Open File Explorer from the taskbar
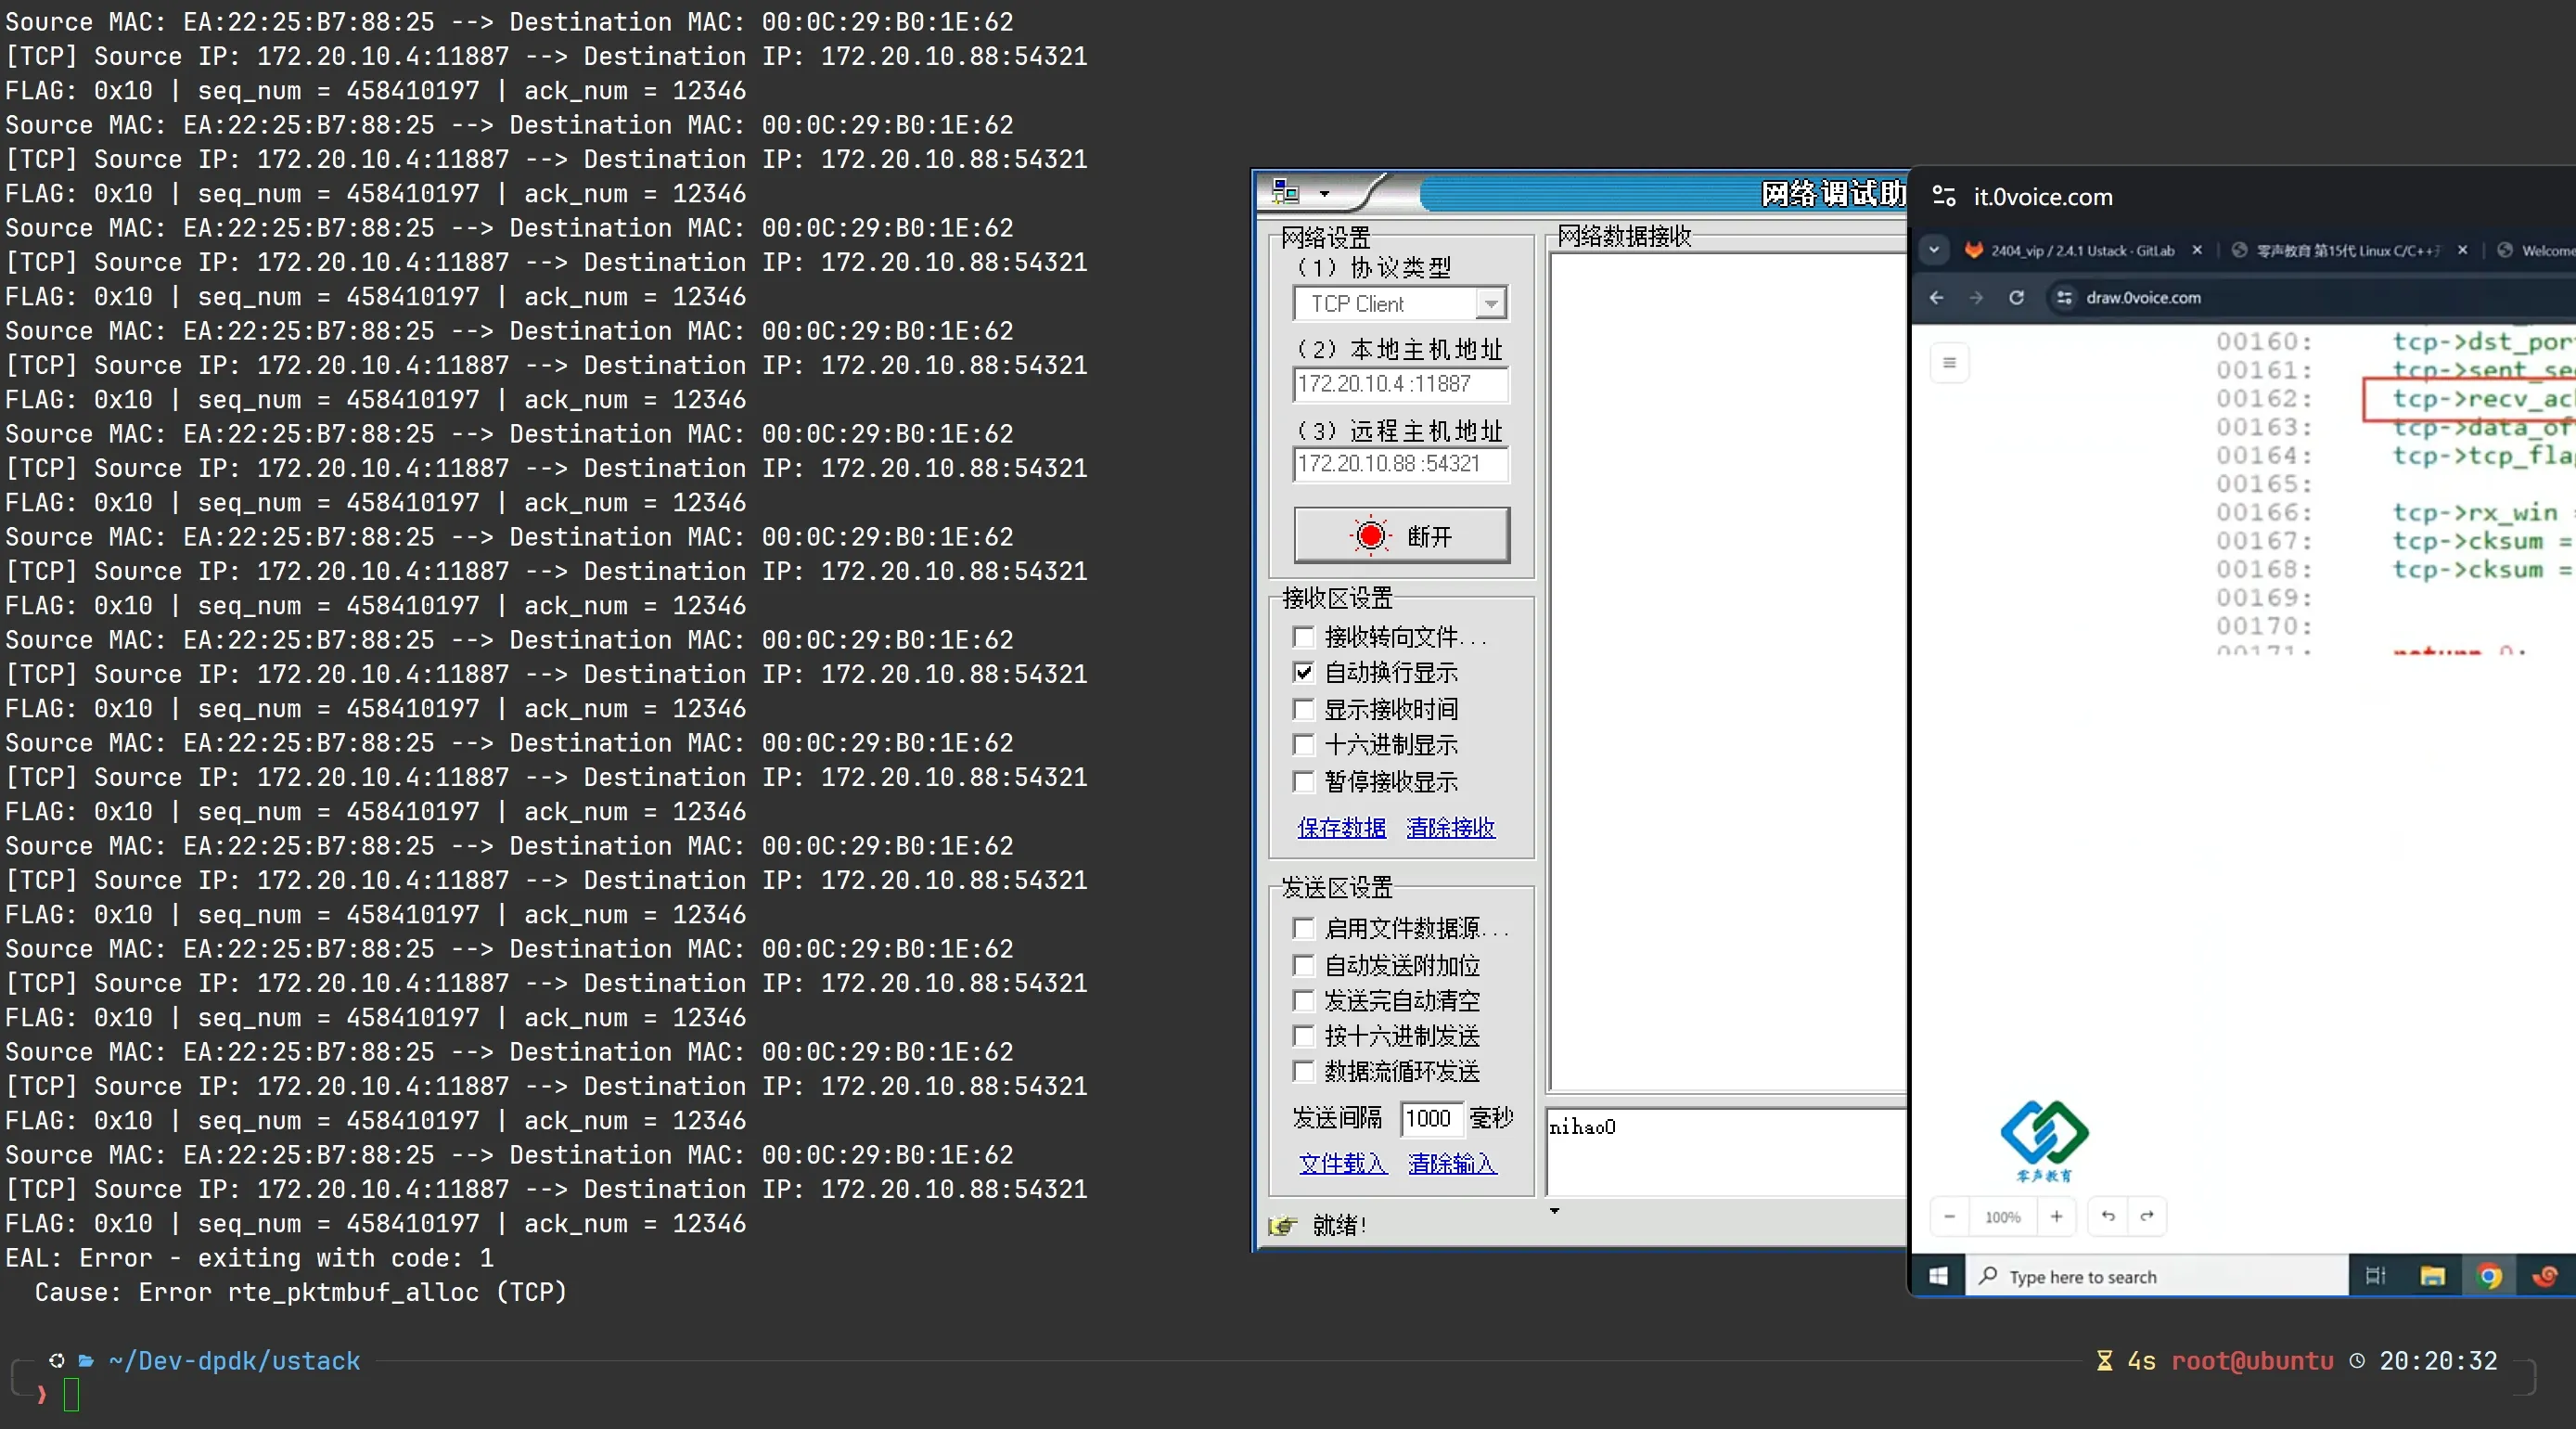 (x=2432, y=1276)
